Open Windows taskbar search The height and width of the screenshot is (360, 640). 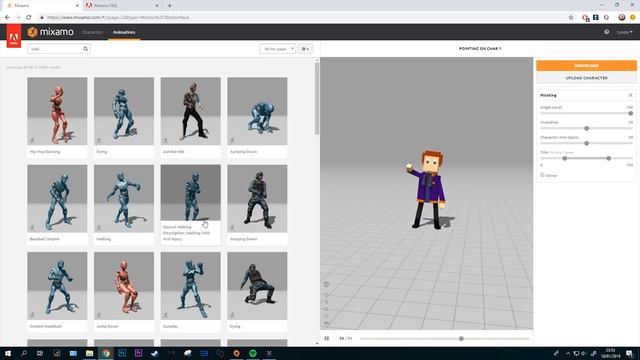pyautogui.click(x=24, y=353)
